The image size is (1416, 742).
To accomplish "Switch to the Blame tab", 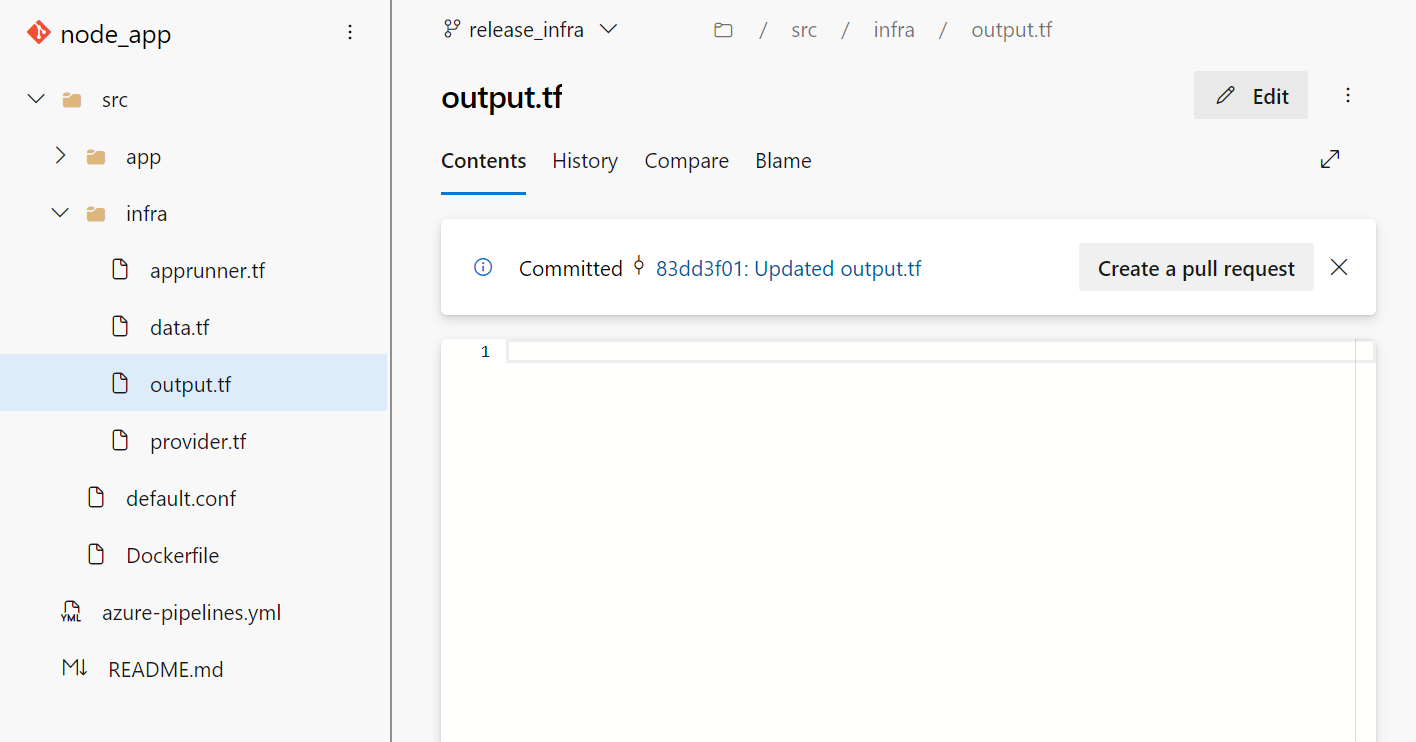I will pyautogui.click(x=783, y=161).
